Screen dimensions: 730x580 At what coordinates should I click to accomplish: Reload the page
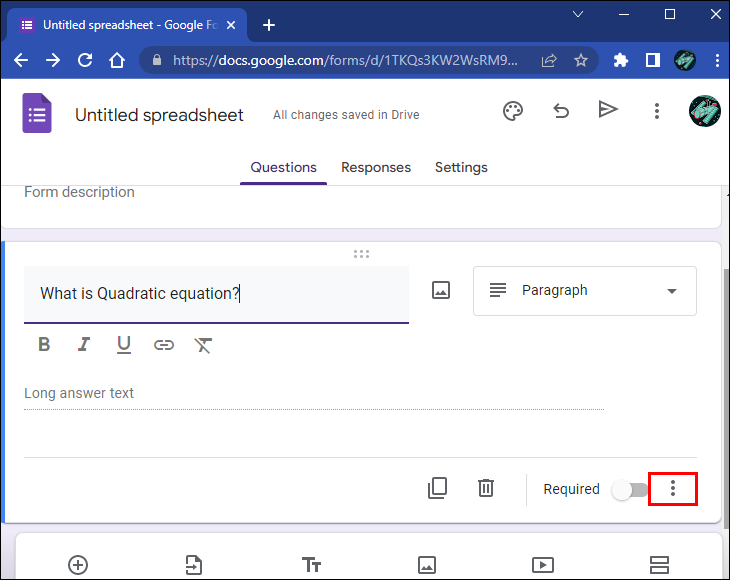pyautogui.click(x=85, y=60)
